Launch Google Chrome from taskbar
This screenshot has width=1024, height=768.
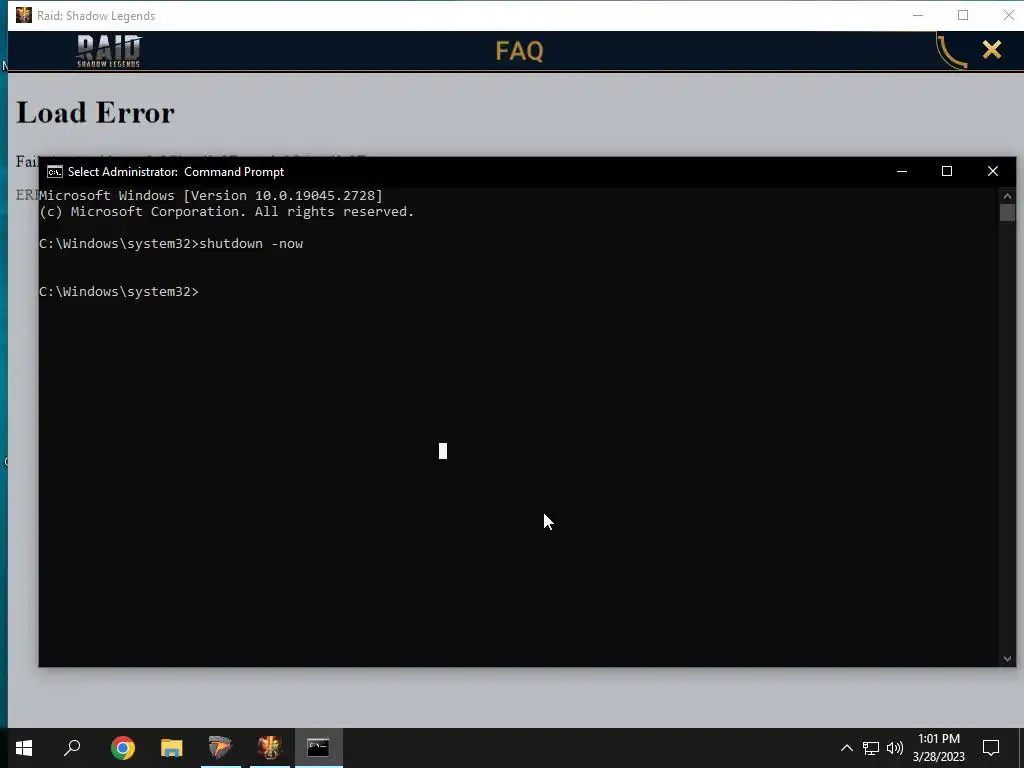tap(123, 748)
